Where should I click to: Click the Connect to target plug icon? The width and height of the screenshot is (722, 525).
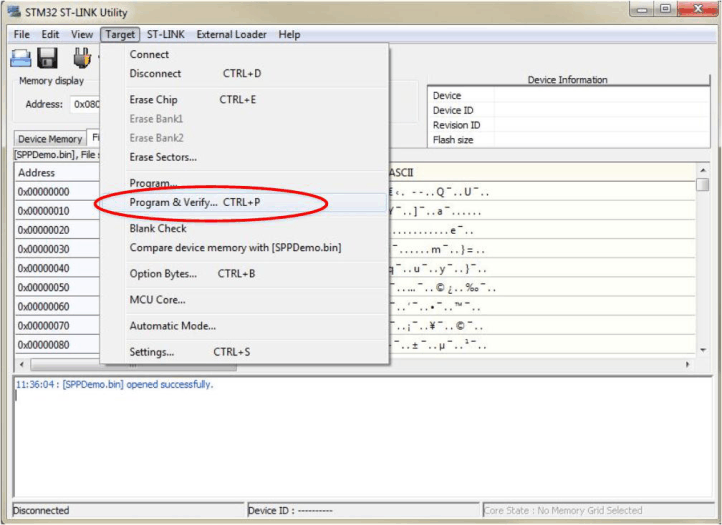click(82, 58)
